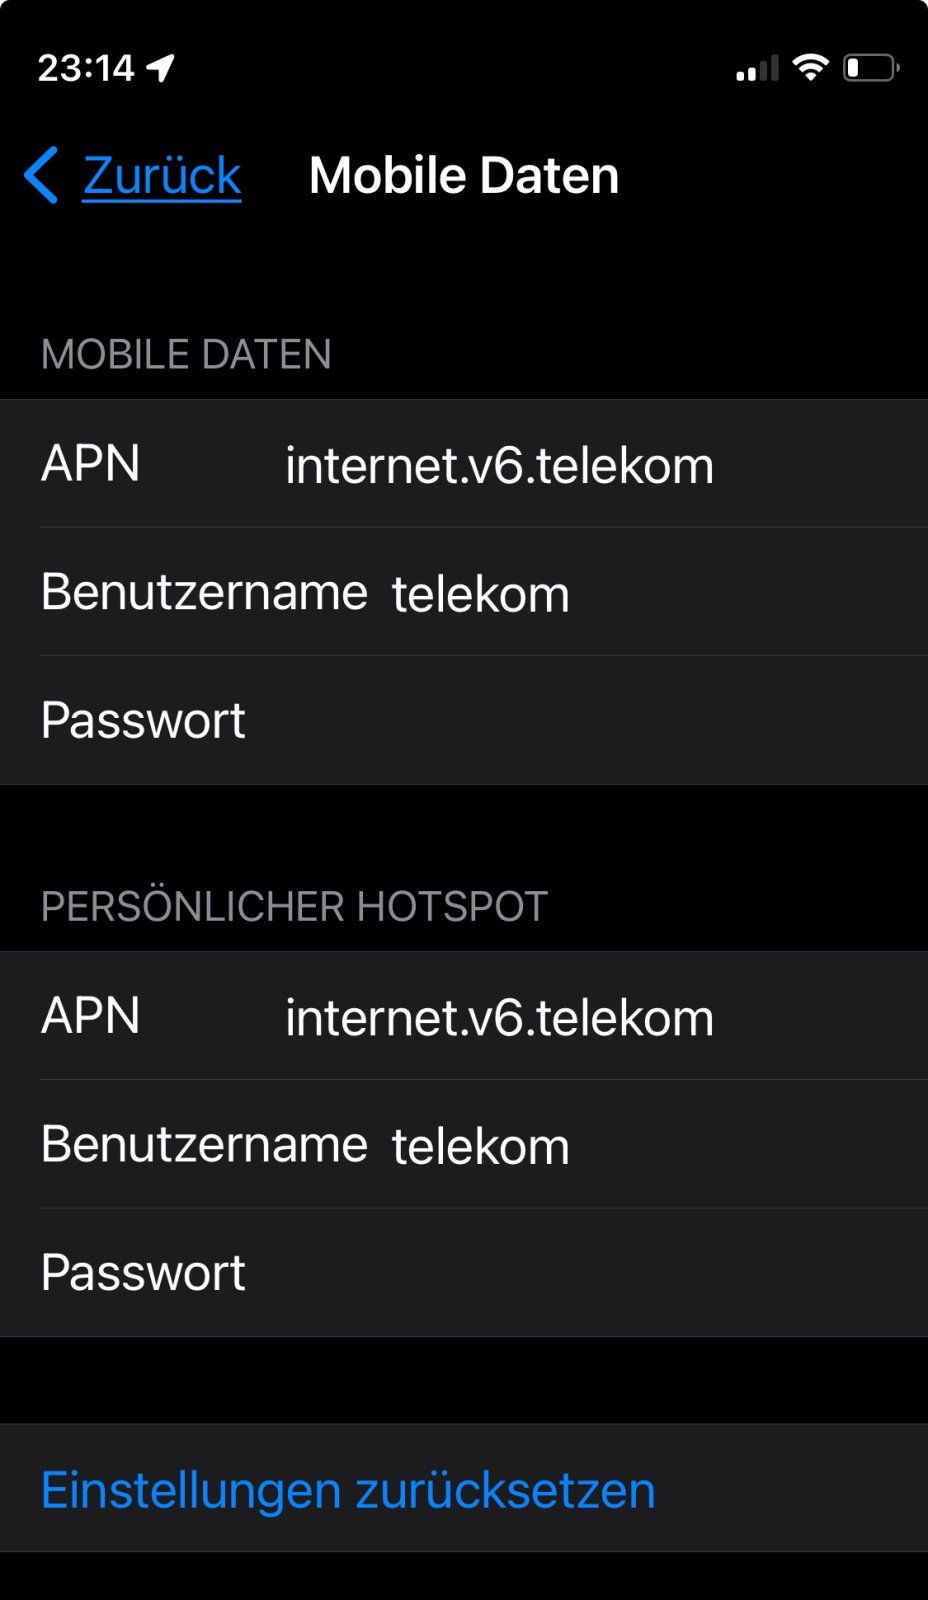Tap the Passwort label under Persönlicher Hotspot
This screenshot has height=1600, width=928.
(x=143, y=1273)
